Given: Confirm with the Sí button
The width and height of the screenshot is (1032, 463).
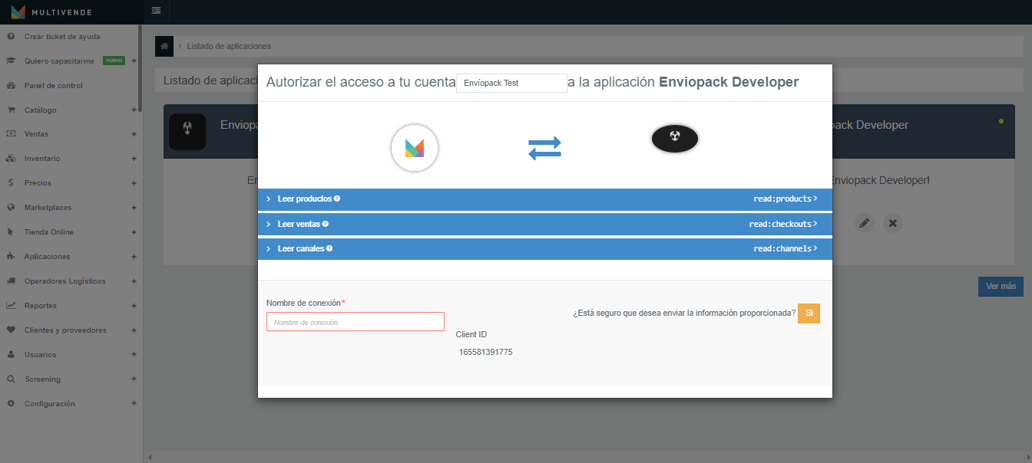Looking at the screenshot, I should [x=809, y=313].
